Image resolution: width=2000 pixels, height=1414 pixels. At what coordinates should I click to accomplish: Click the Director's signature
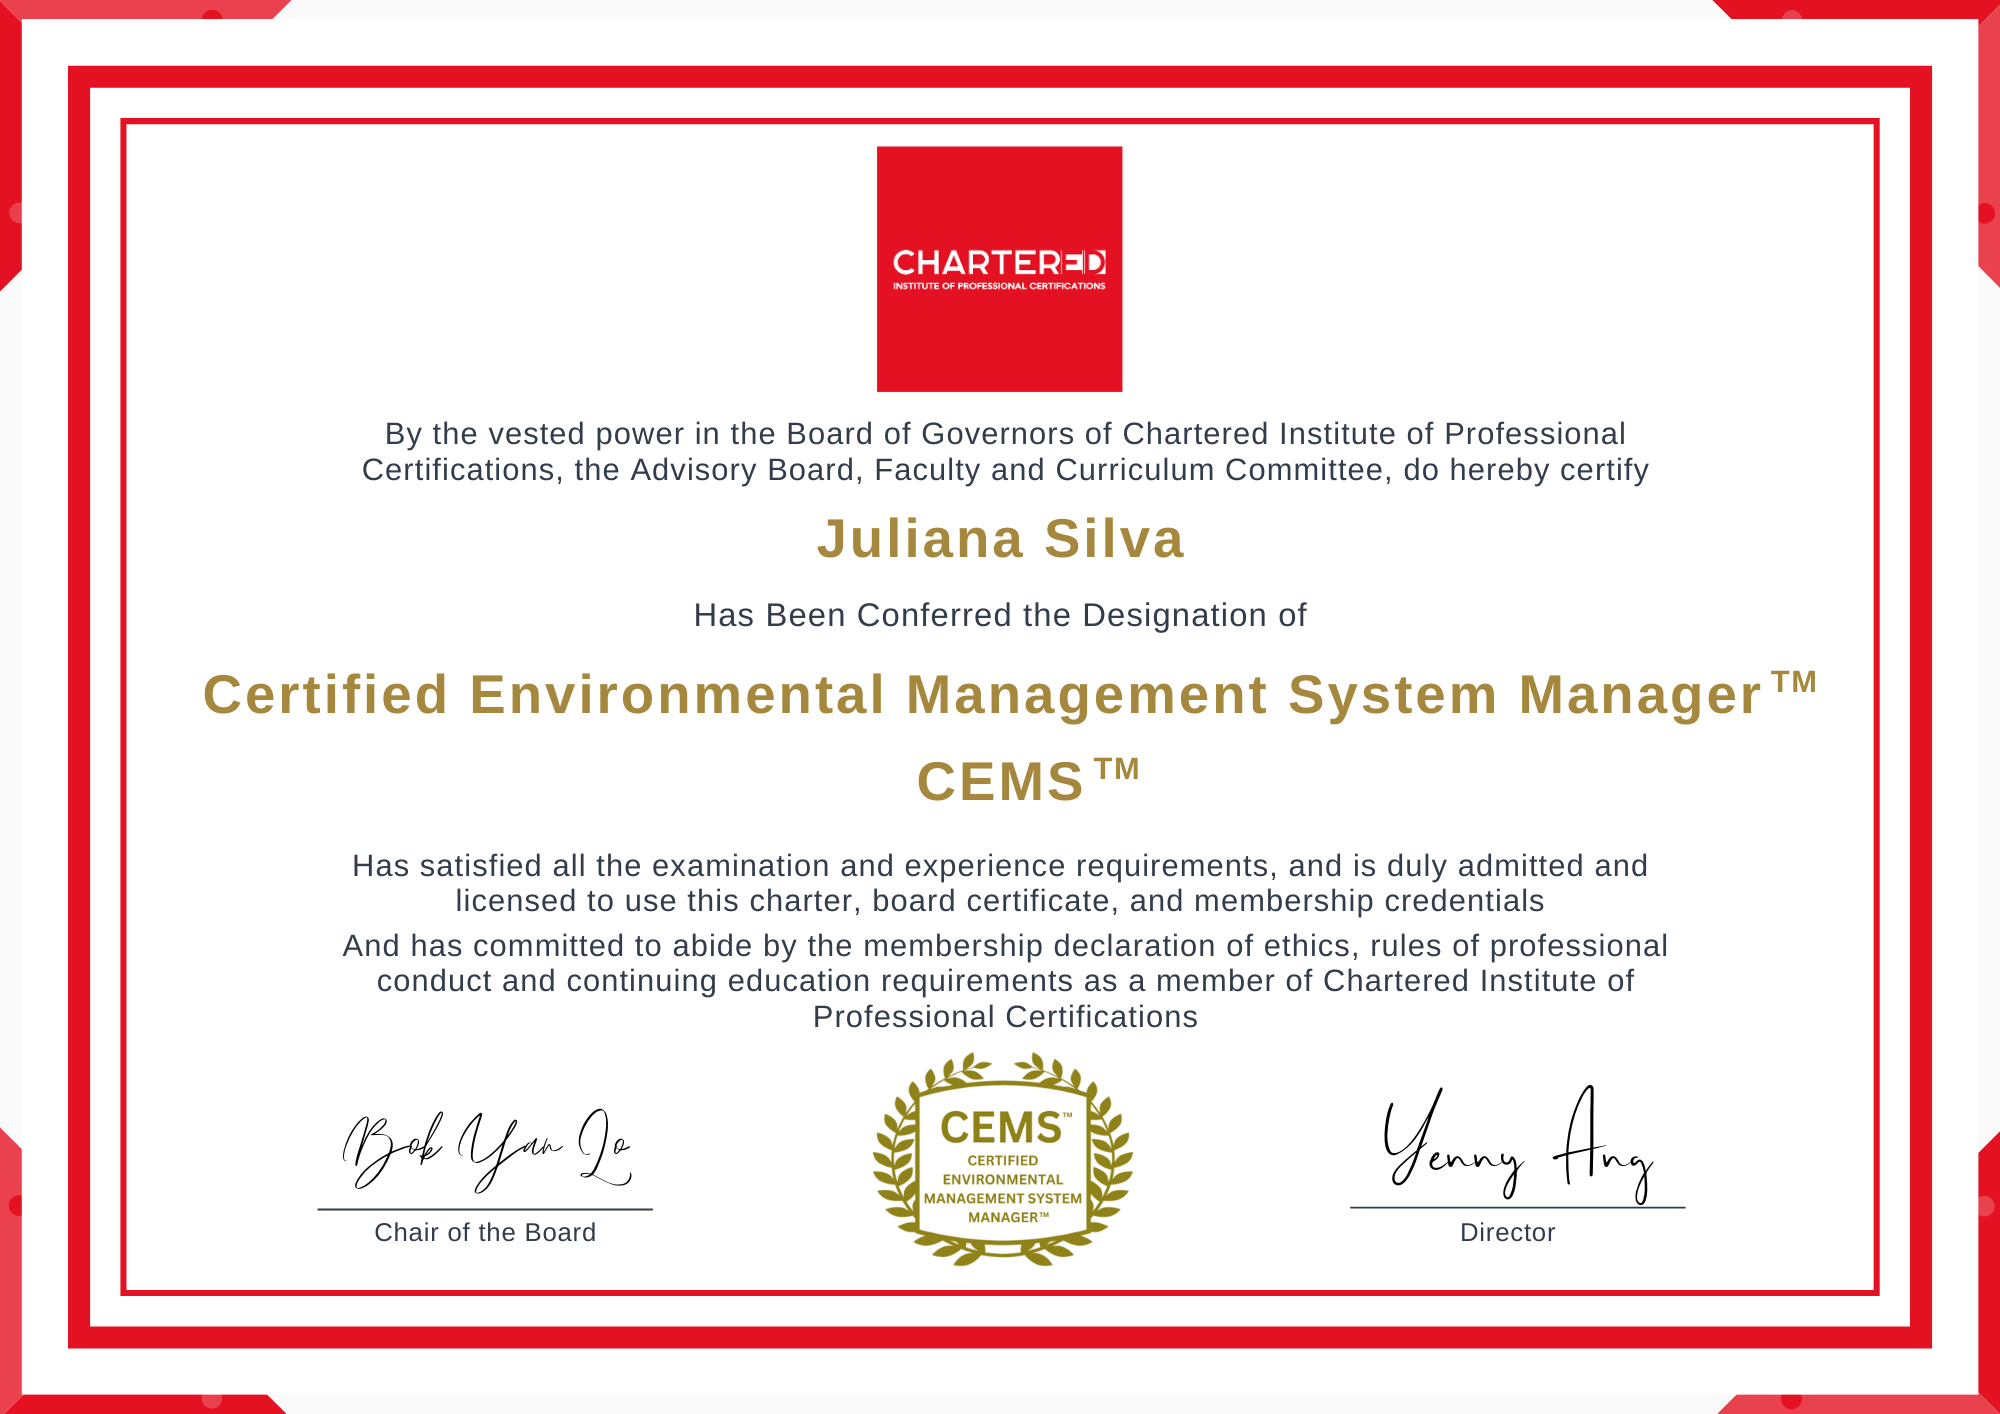[1519, 1144]
